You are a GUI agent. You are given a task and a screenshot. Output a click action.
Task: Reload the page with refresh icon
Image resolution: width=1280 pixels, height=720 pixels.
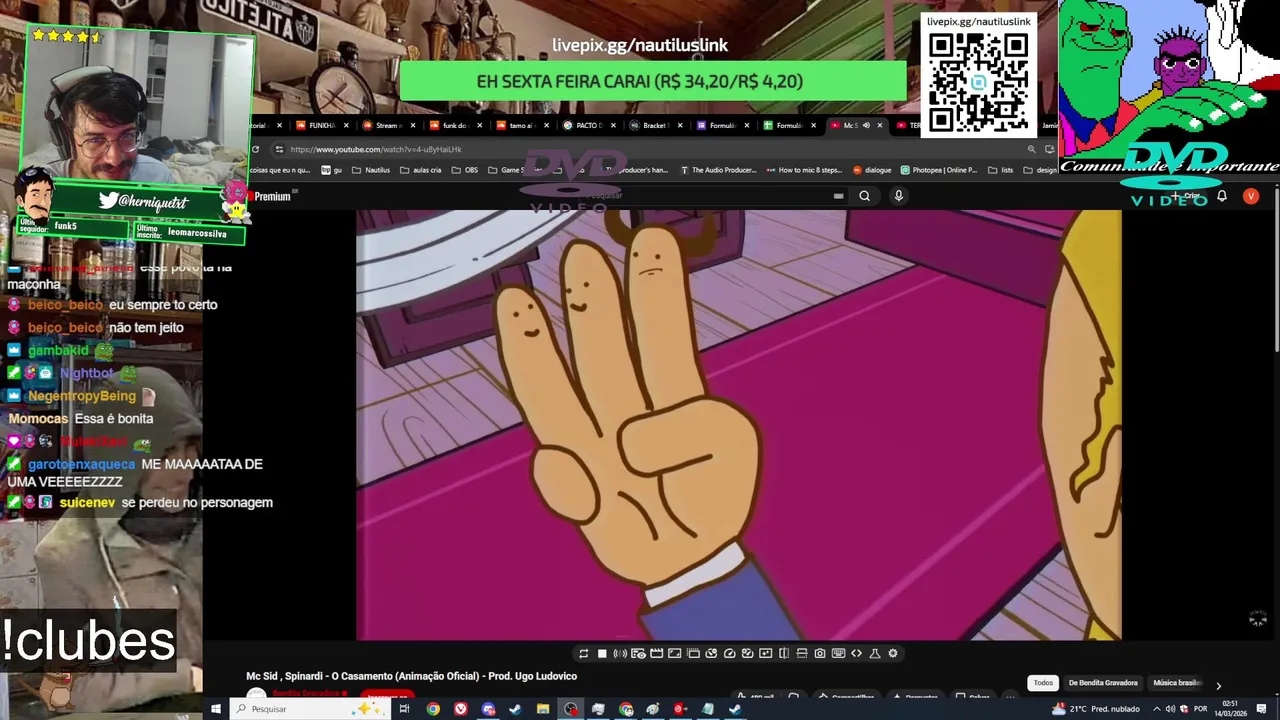[x=255, y=149]
